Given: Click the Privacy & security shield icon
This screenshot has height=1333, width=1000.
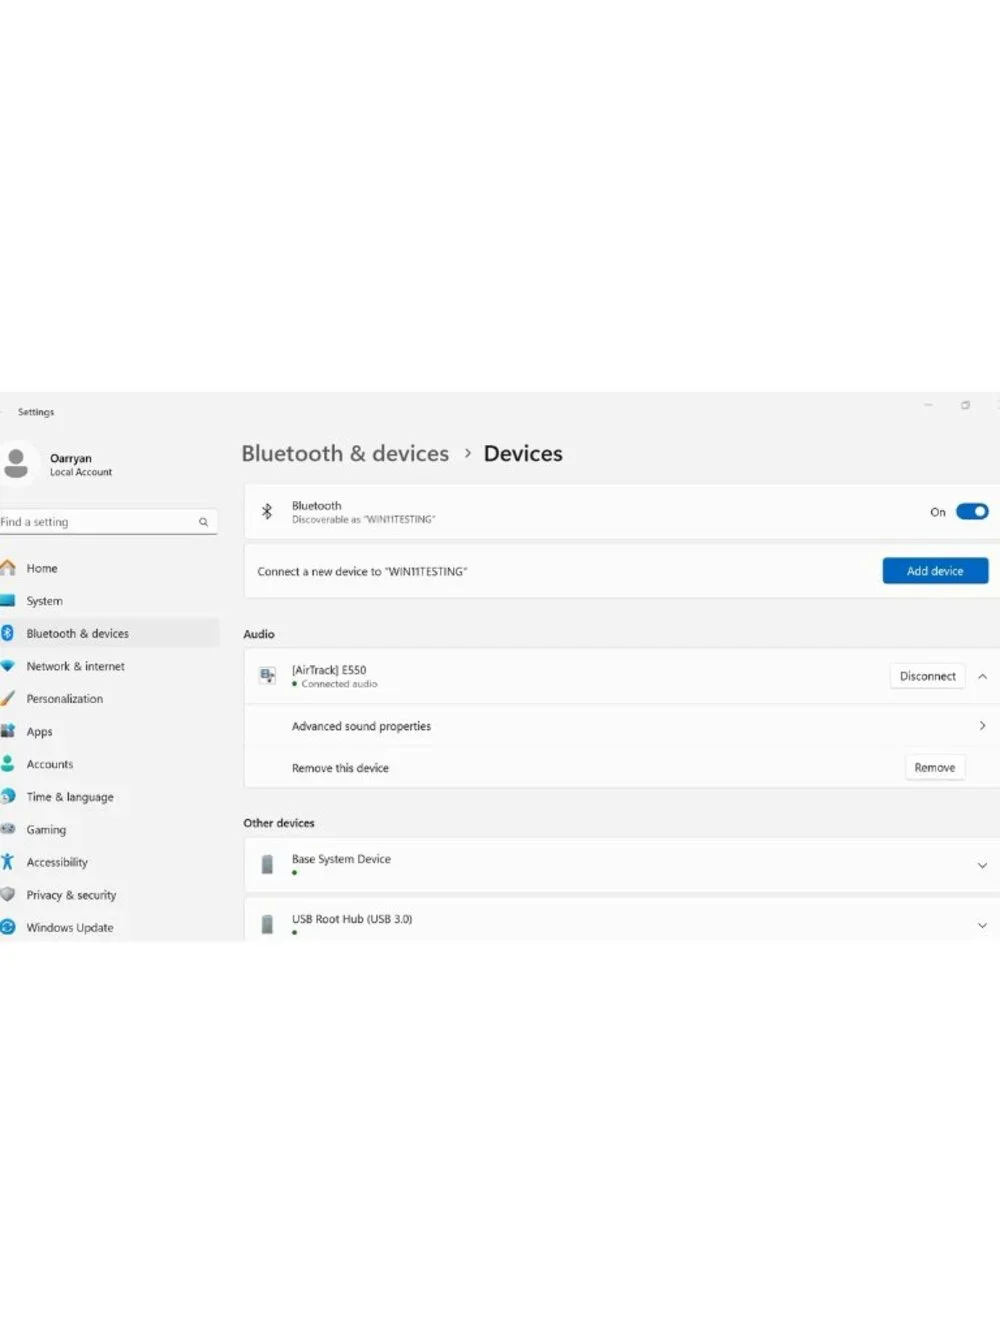Looking at the screenshot, I should point(7,895).
